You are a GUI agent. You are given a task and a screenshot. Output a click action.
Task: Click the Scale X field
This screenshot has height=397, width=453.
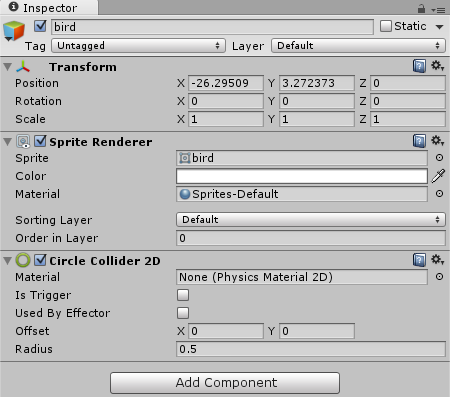tap(226, 119)
